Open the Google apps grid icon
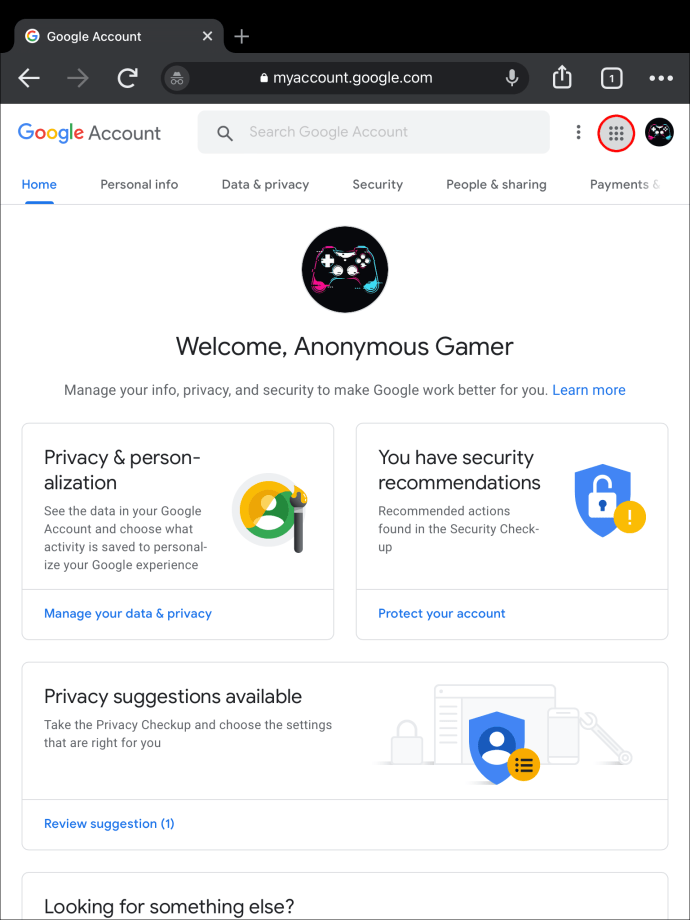The image size is (690, 920). click(x=615, y=134)
